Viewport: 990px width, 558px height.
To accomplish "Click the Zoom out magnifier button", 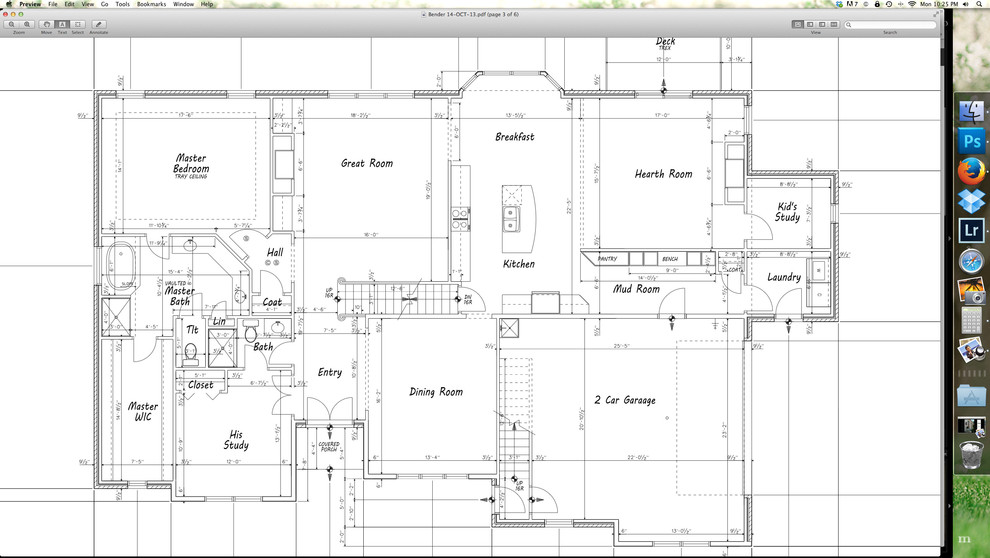I will click(x=12, y=24).
